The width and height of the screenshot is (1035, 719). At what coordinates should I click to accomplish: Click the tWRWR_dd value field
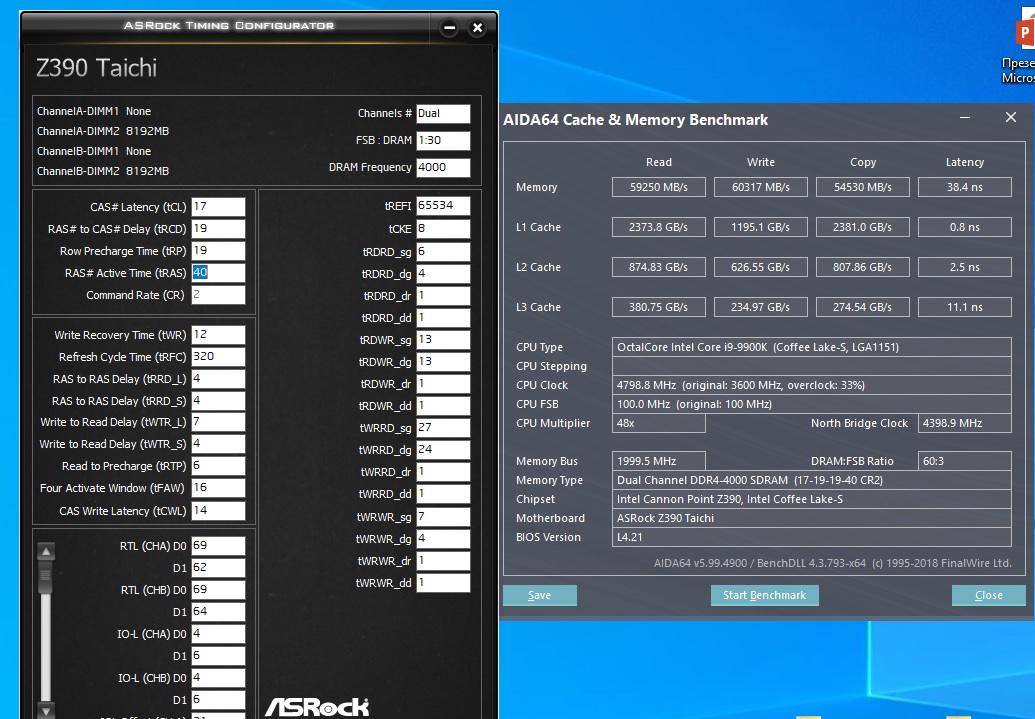[444, 583]
